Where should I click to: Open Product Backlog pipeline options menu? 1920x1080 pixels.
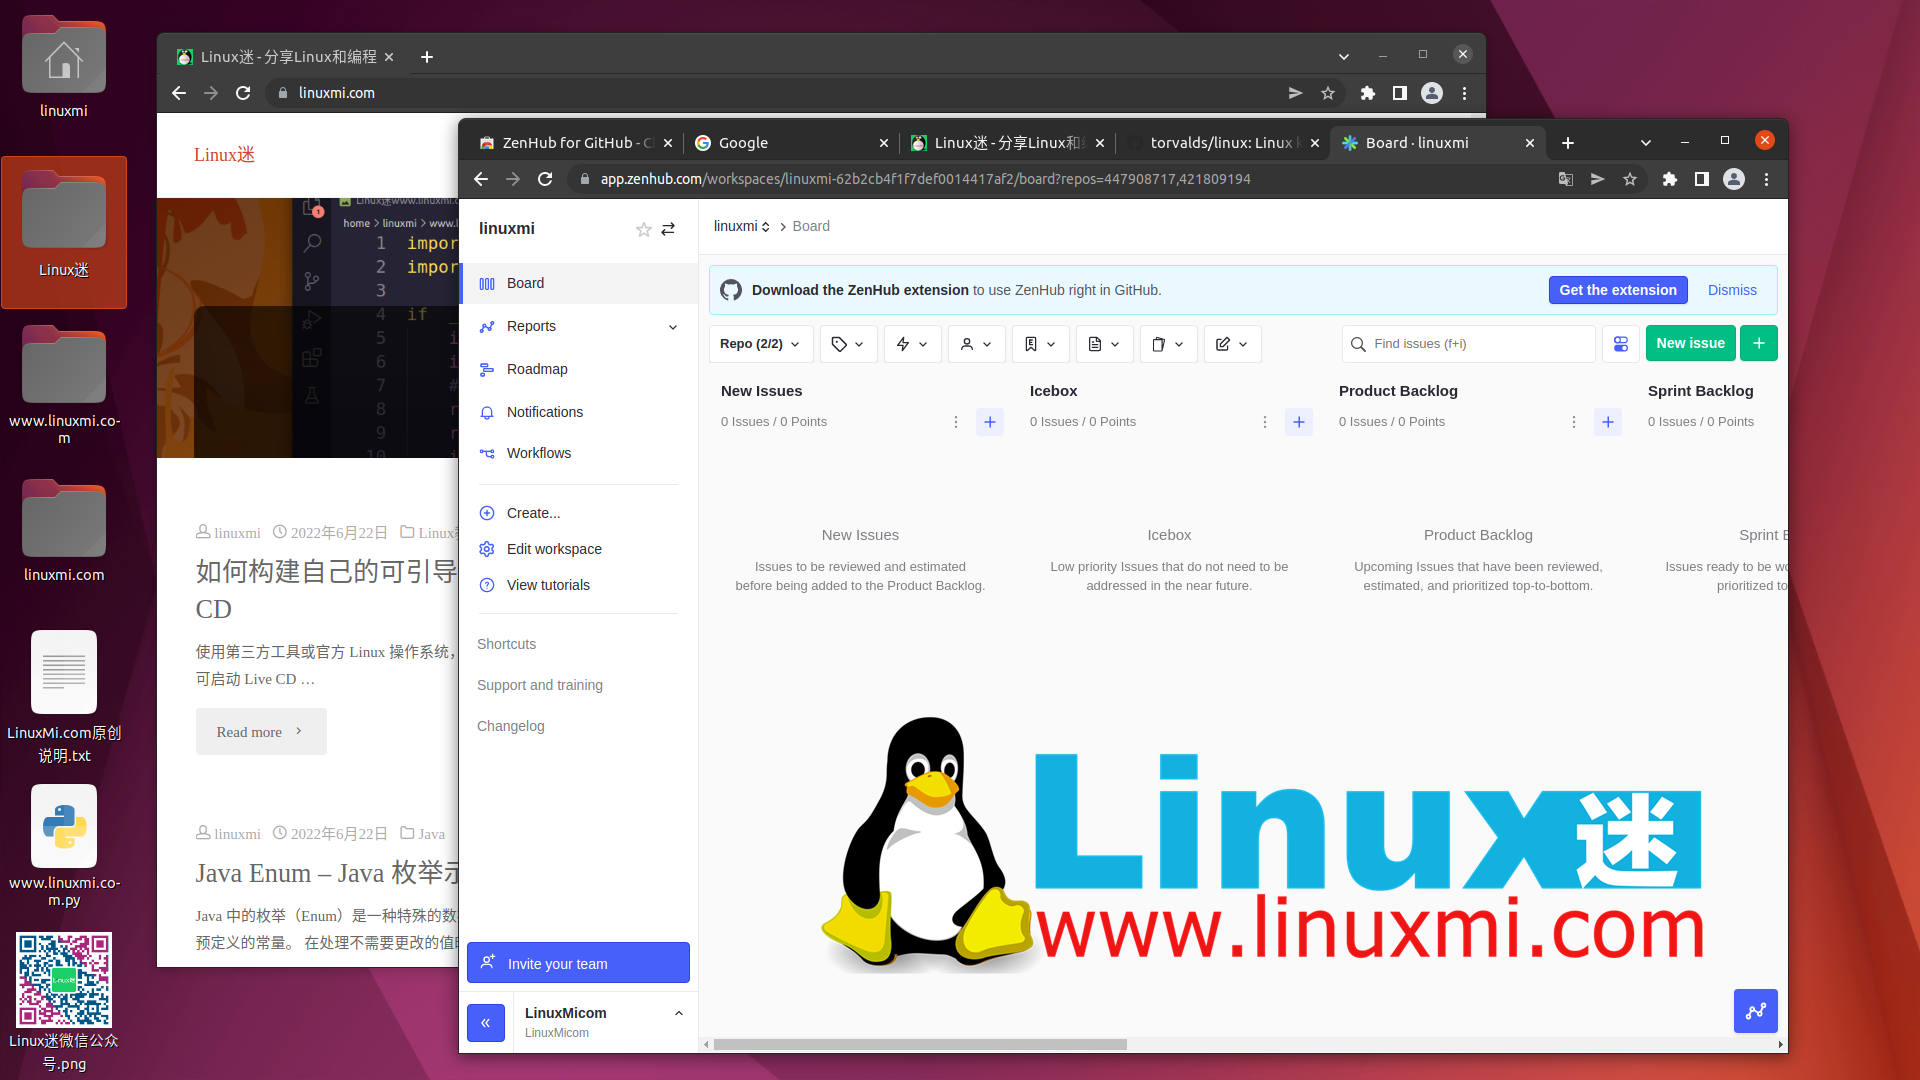[1574, 422]
